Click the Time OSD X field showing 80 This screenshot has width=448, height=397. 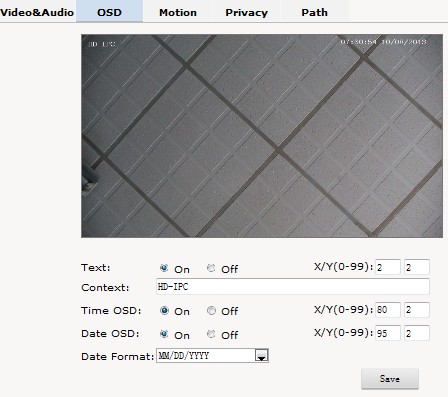coord(388,310)
